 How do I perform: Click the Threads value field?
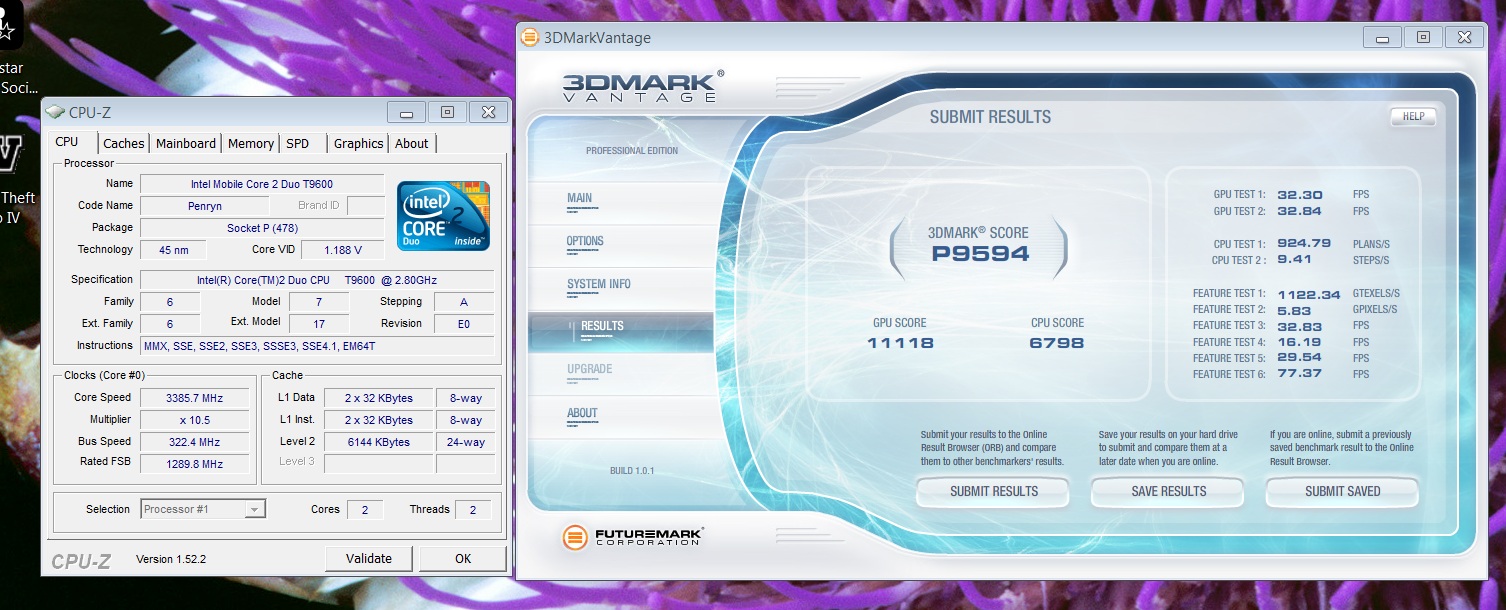click(473, 510)
